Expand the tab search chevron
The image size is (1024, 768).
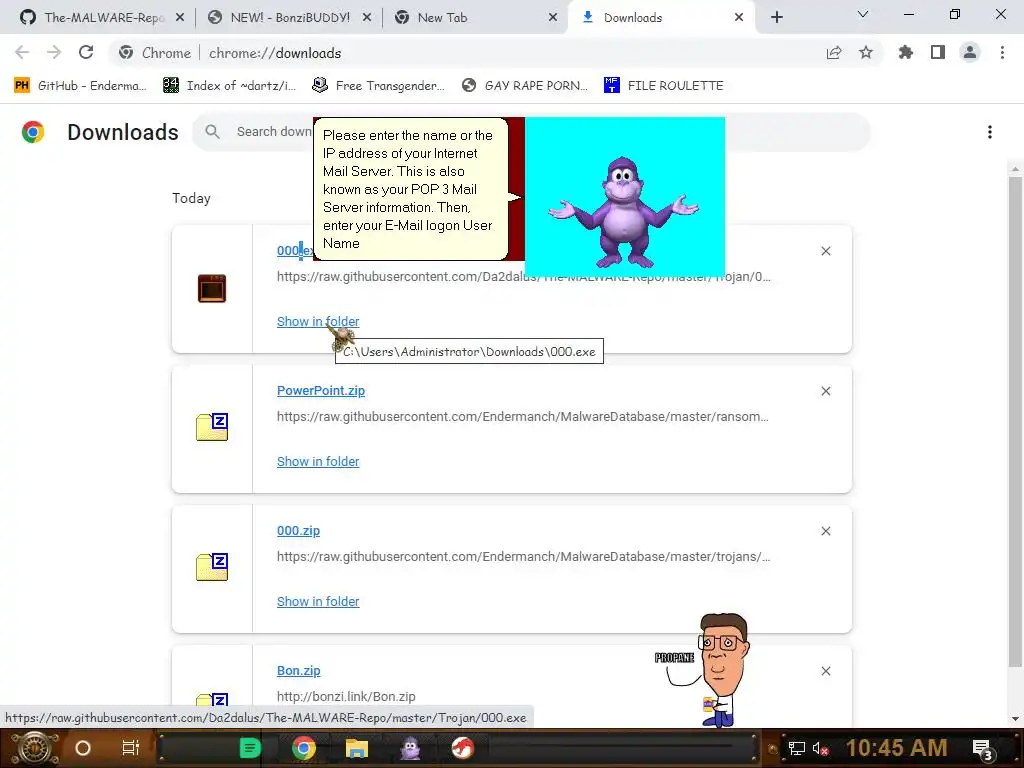pyautogui.click(x=863, y=14)
